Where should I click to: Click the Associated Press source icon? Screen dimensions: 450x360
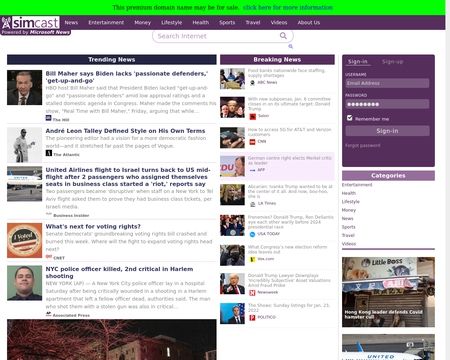48,314
